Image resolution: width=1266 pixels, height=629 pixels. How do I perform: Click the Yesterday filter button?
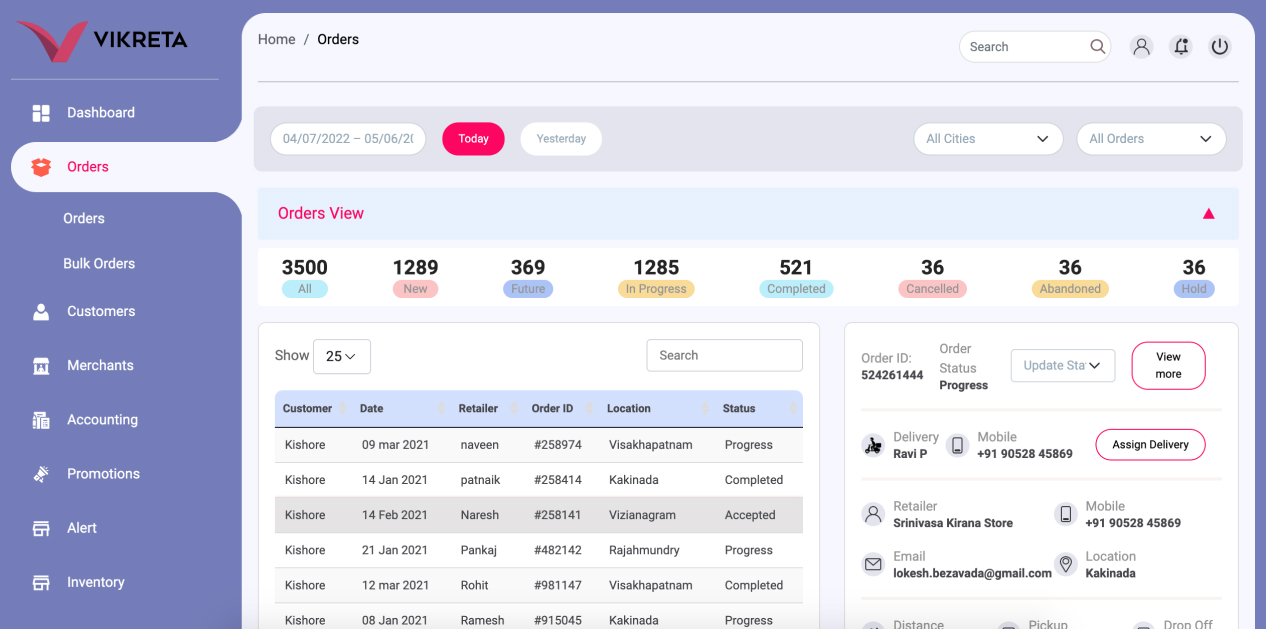coord(561,139)
